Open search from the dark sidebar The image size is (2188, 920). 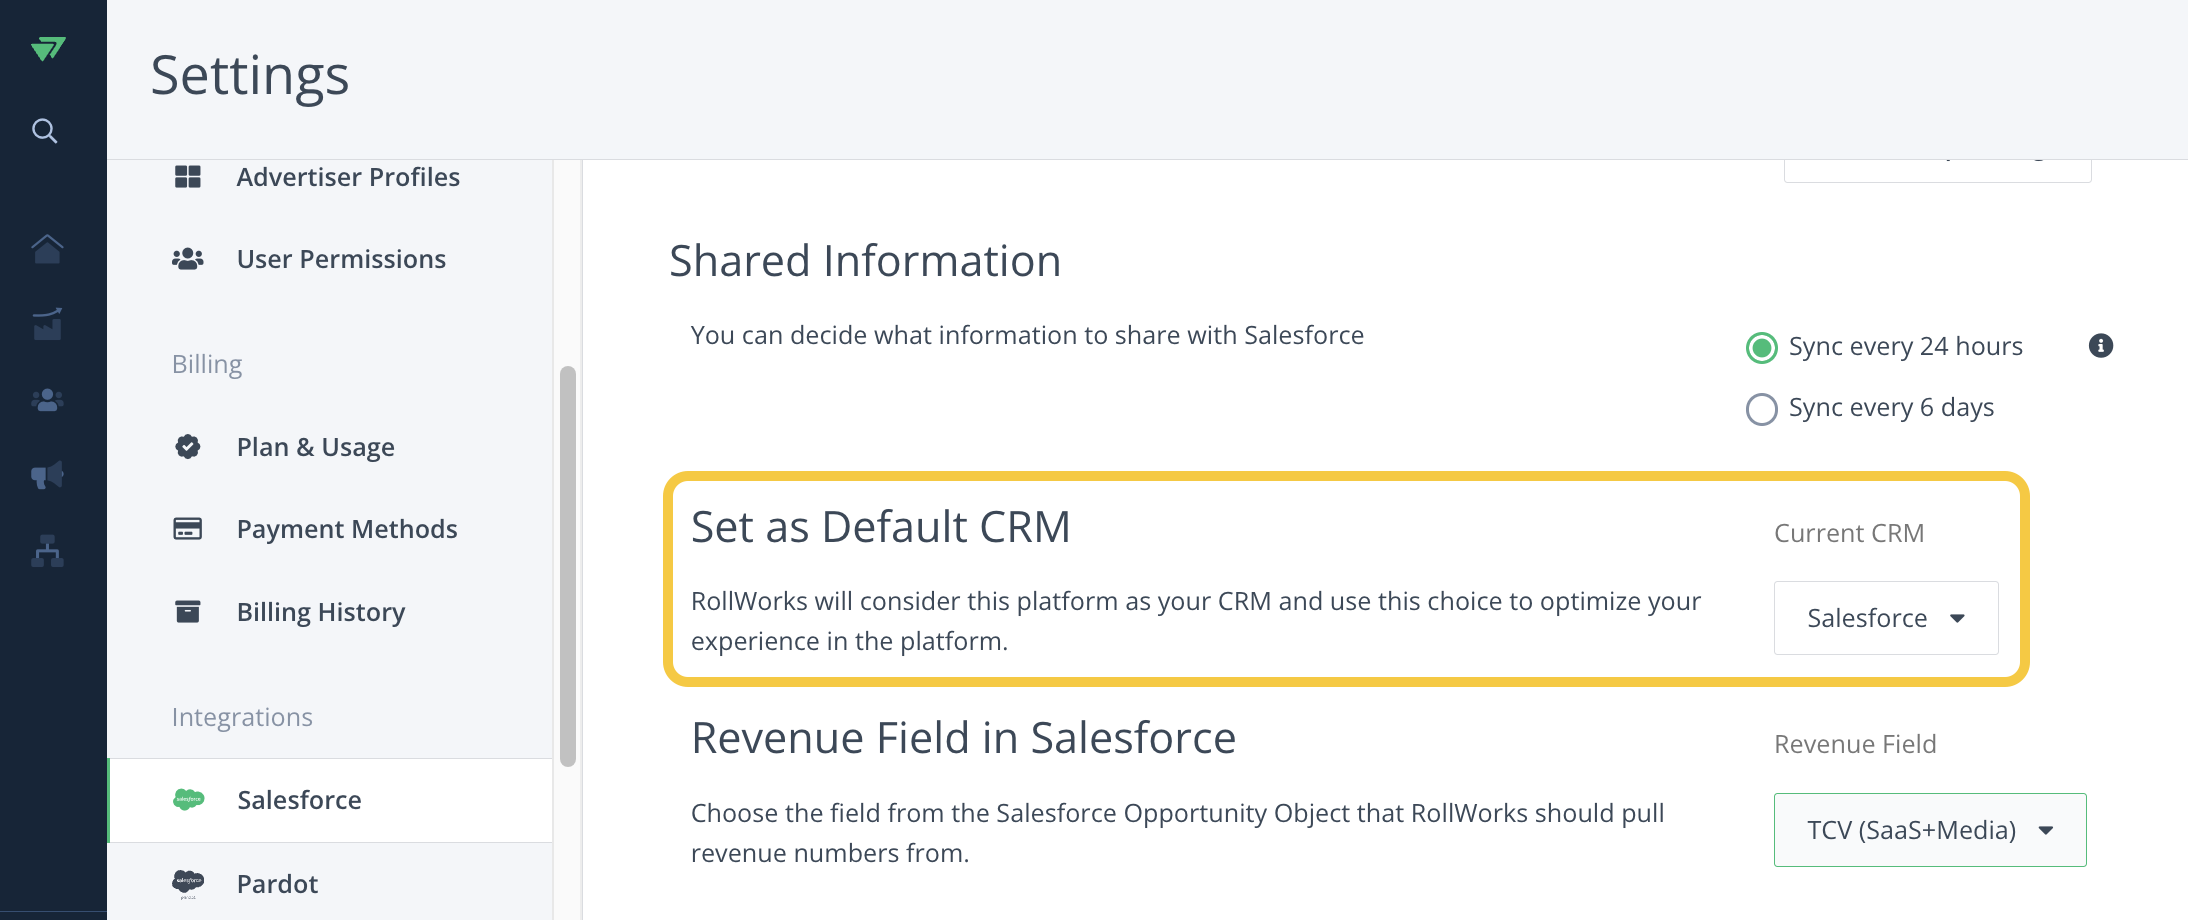click(44, 131)
